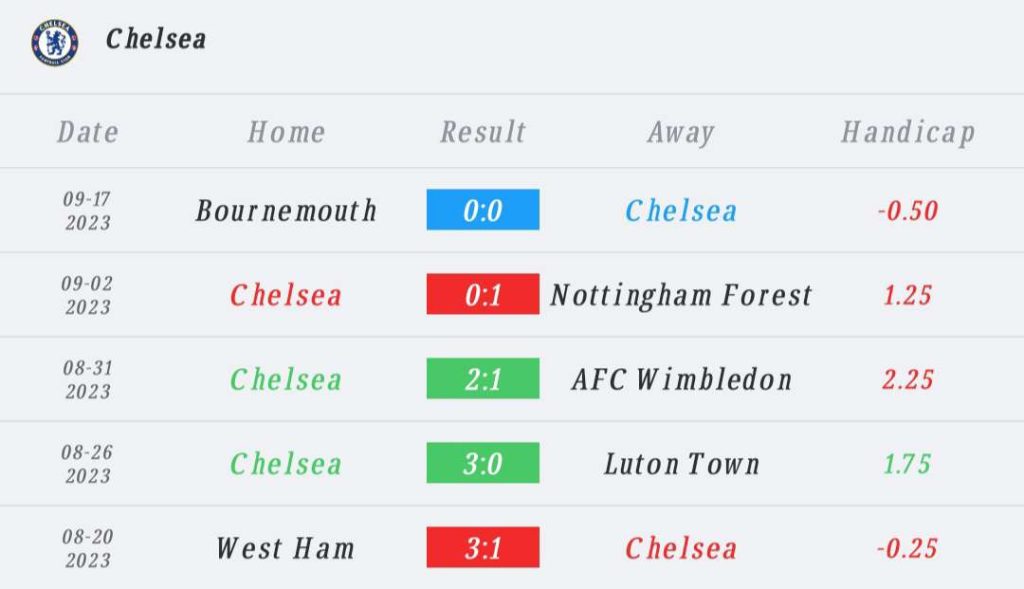Screen dimensions: 1024x589
Task: Click the West Ham home team name
Action: [x=286, y=548]
